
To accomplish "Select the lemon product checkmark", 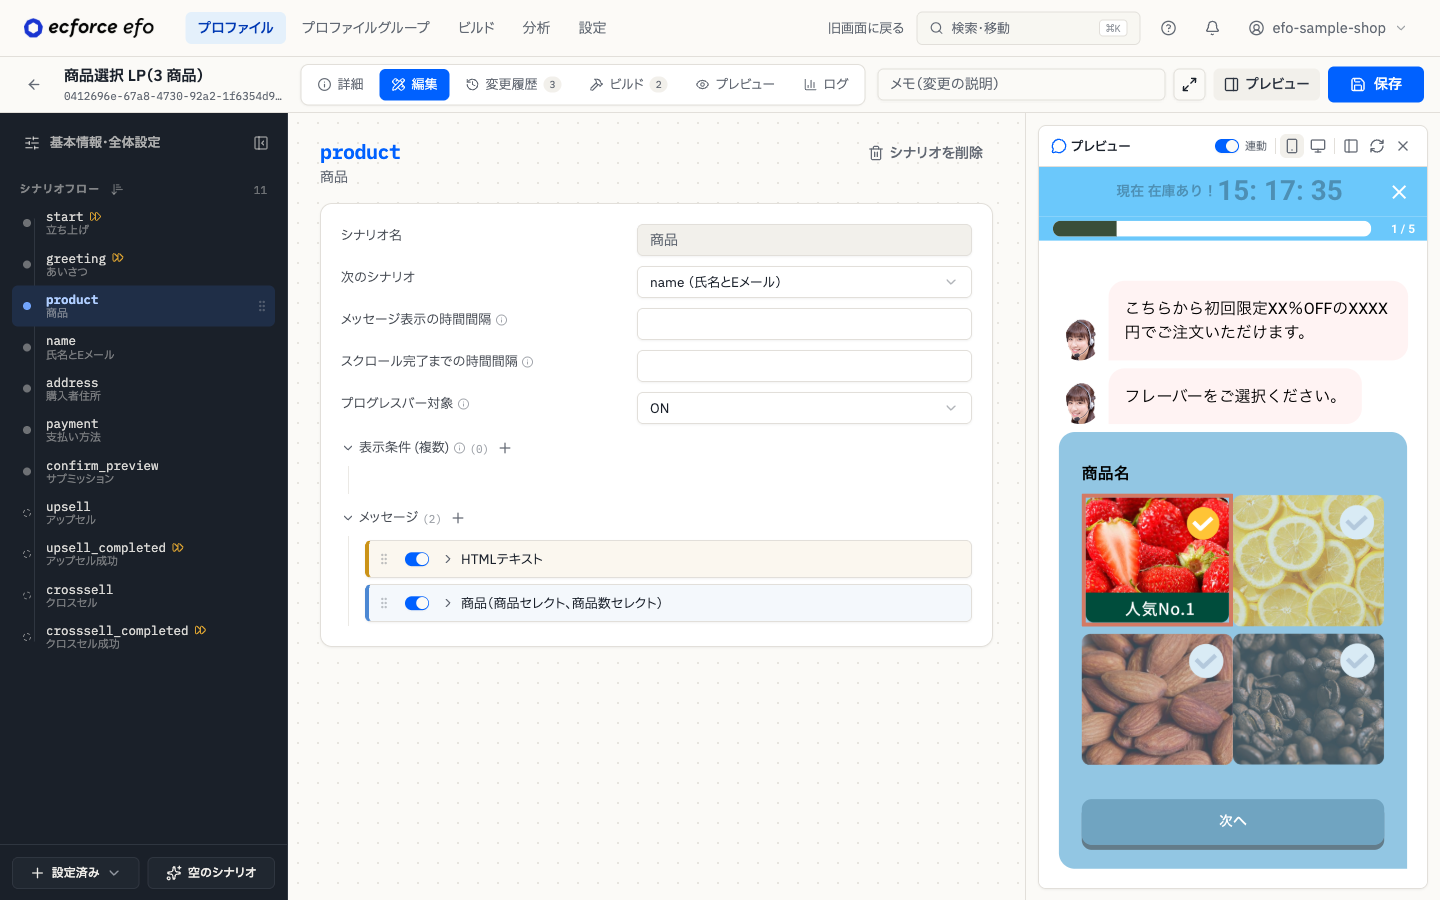I will [x=1357, y=522].
